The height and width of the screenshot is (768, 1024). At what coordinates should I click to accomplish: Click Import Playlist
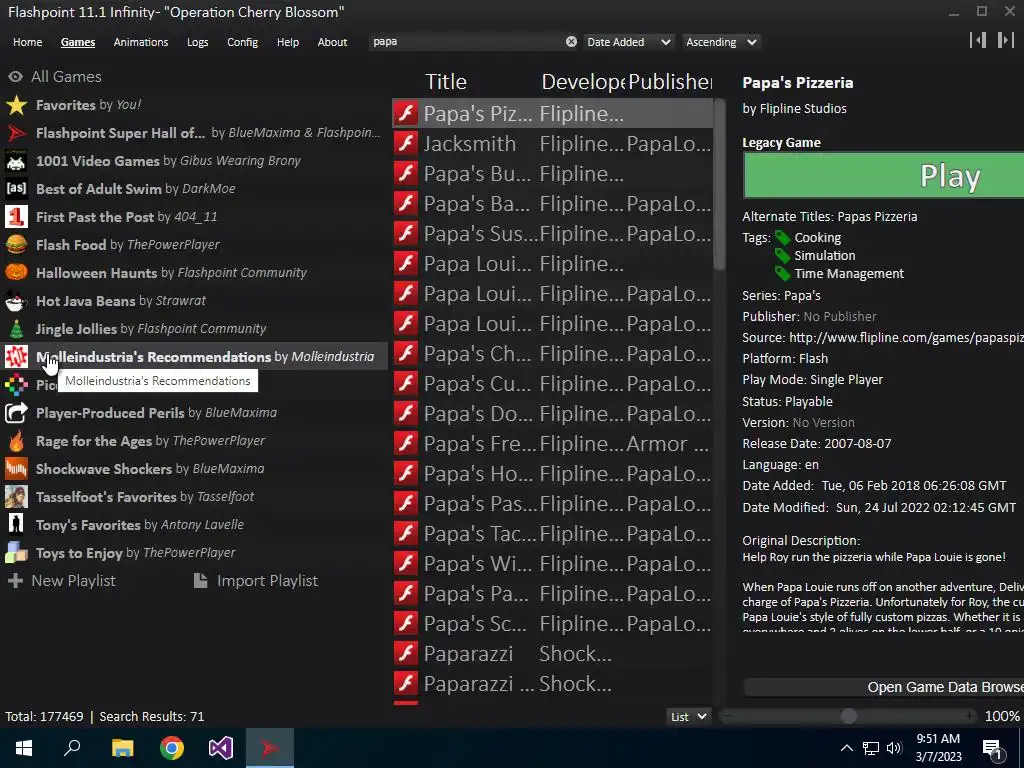(256, 581)
